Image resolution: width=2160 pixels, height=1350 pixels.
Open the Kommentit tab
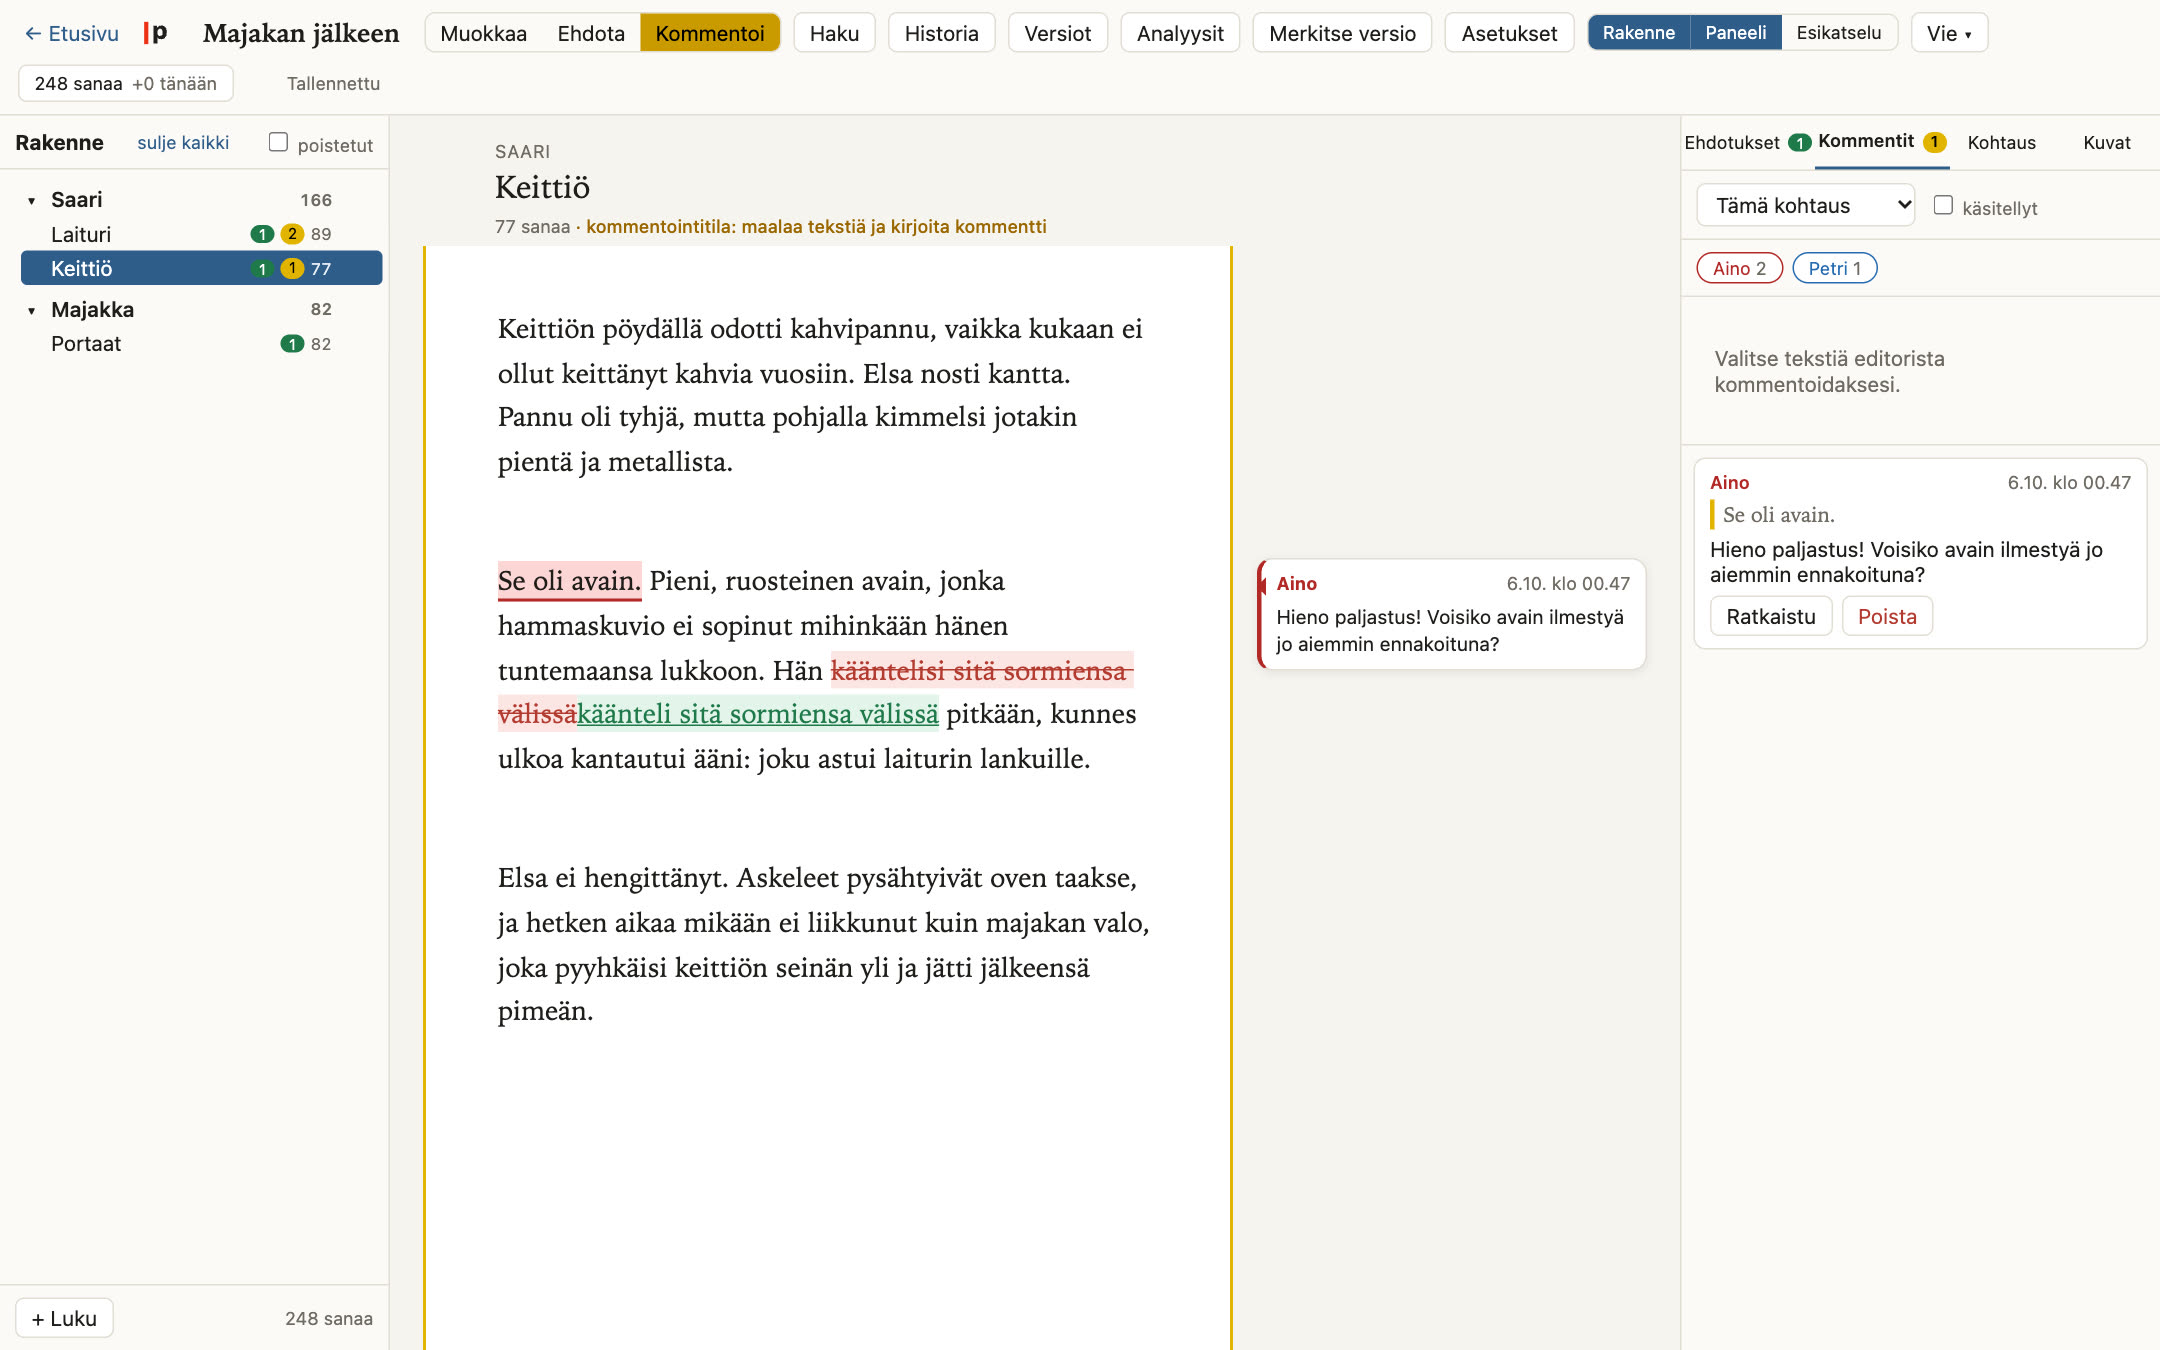pyautogui.click(x=1882, y=142)
